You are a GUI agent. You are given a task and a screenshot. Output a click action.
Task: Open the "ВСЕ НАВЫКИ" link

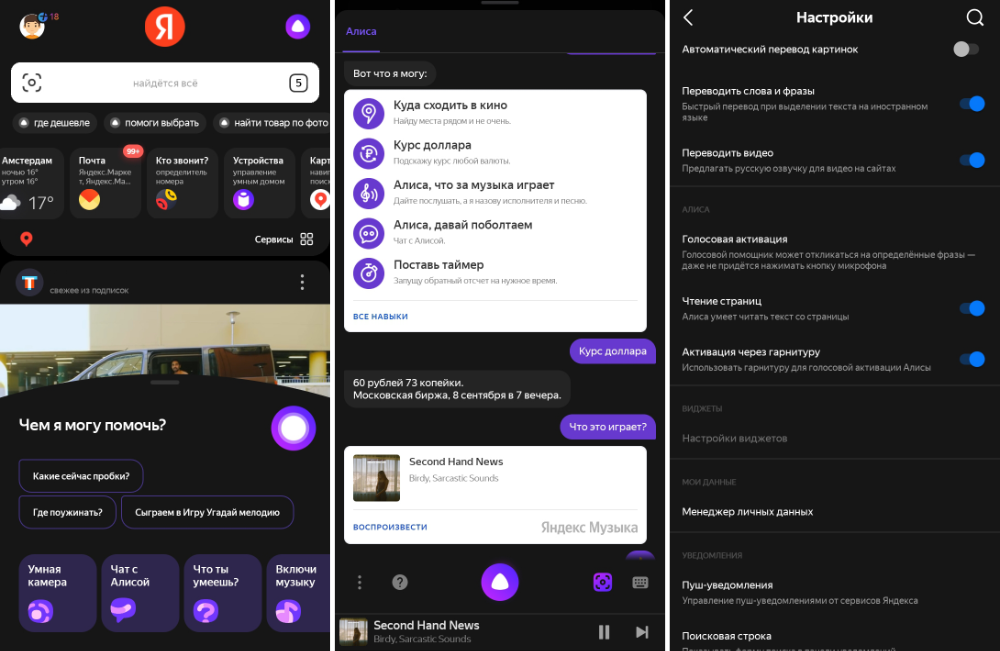tap(381, 316)
